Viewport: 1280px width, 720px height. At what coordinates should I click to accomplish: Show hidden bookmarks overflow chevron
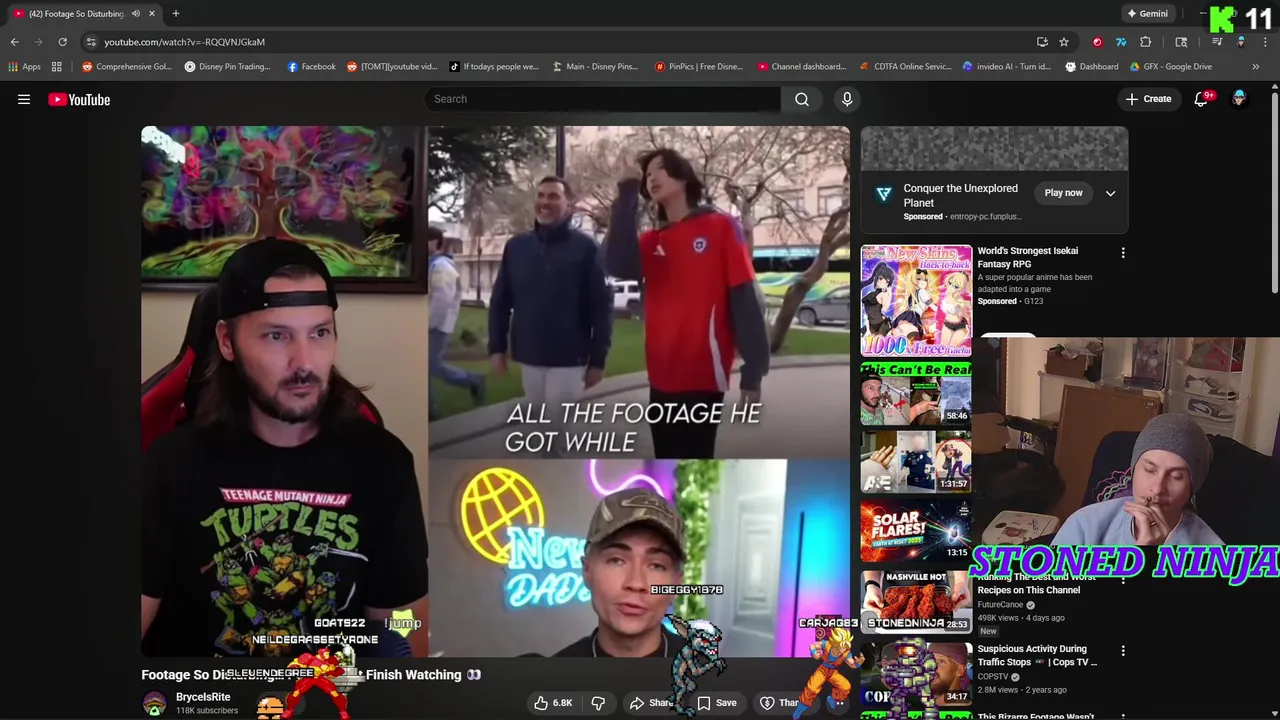point(1256,67)
